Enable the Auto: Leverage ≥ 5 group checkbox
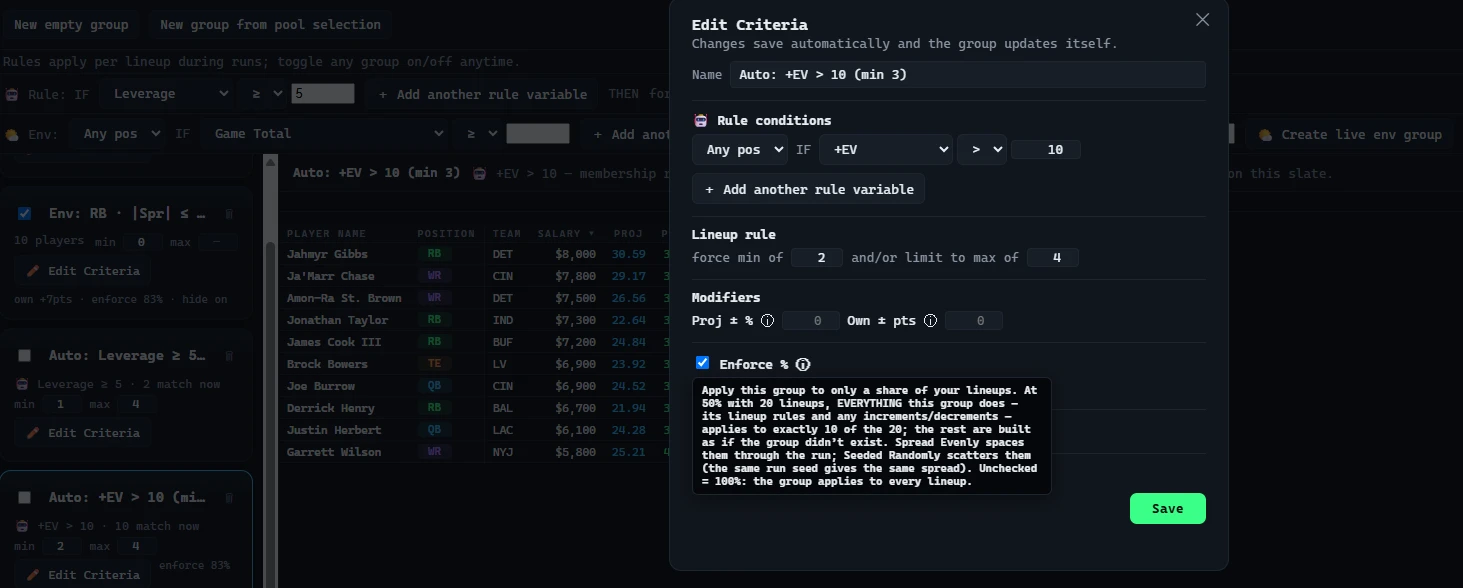This screenshot has width=1463, height=588. pyautogui.click(x=24, y=355)
